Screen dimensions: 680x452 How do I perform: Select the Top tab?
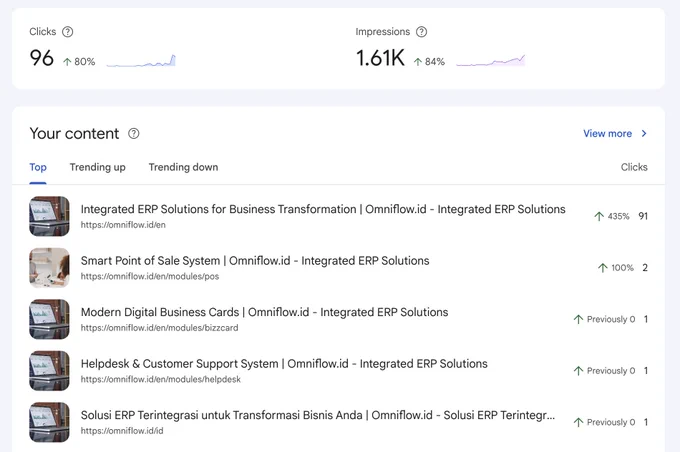click(x=38, y=167)
